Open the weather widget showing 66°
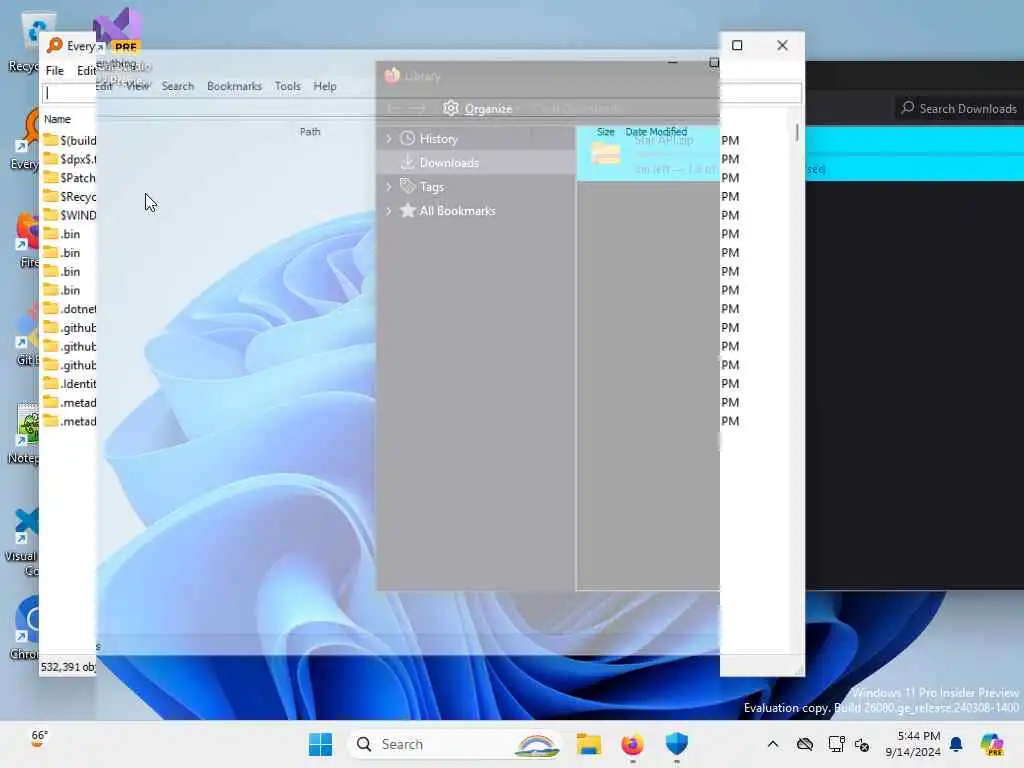 [x=39, y=739]
